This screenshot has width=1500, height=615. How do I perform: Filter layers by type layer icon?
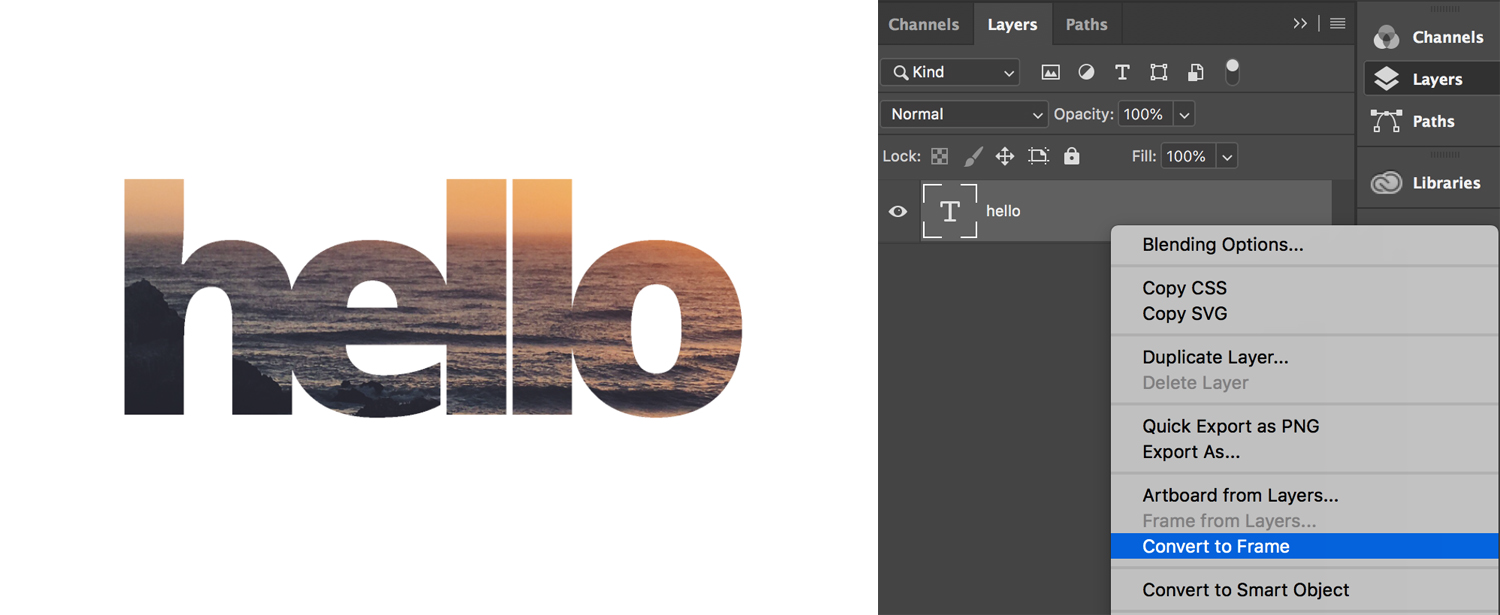(x=1122, y=72)
